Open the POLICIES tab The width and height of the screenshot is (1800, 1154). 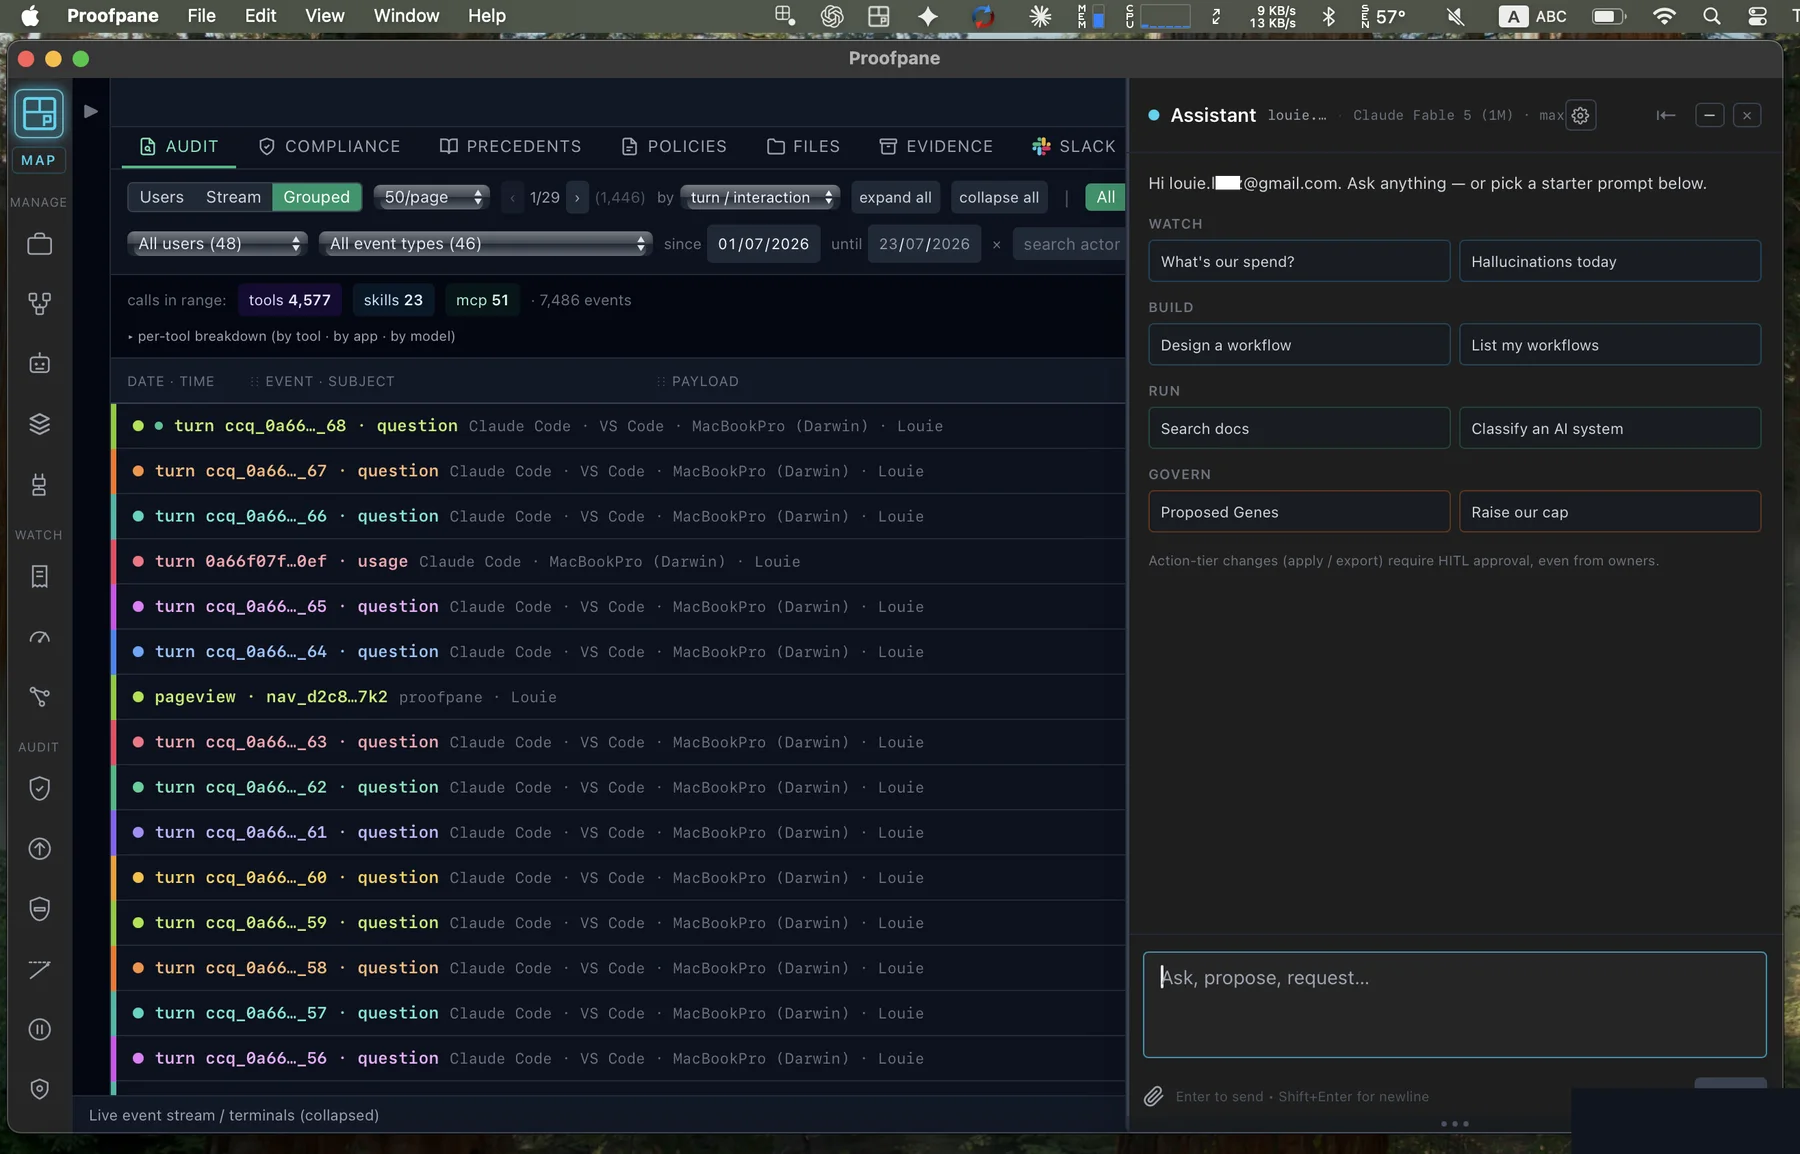pyautogui.click(x=674, y=146)
